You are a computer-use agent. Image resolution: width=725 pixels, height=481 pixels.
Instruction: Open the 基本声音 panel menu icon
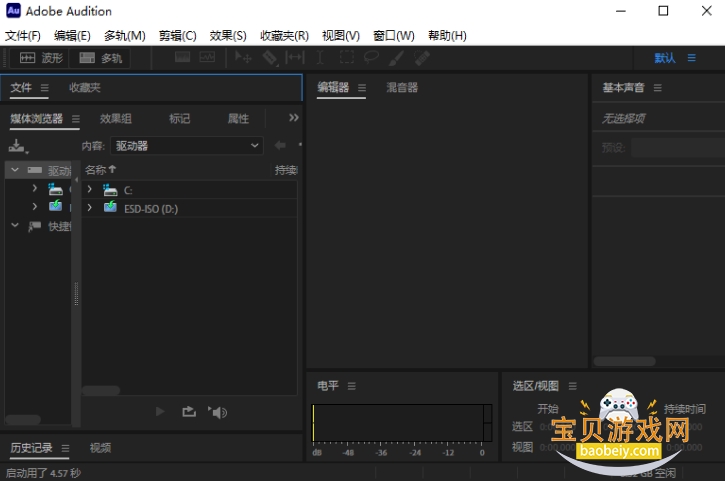(657, 87)
